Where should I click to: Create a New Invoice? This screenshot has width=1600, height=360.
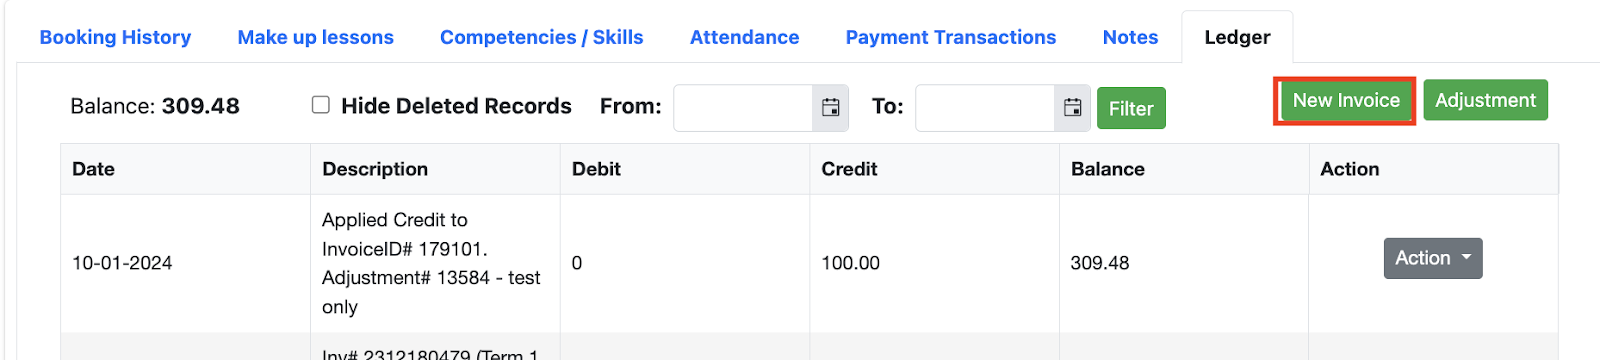pos(1345,100)
